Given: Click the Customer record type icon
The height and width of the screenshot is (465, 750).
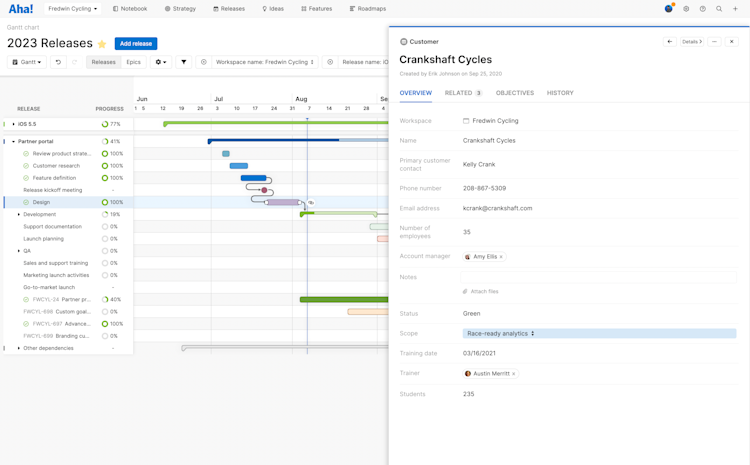Looking at the screenshot, I should pyautogui.click(x=403, y=42).
